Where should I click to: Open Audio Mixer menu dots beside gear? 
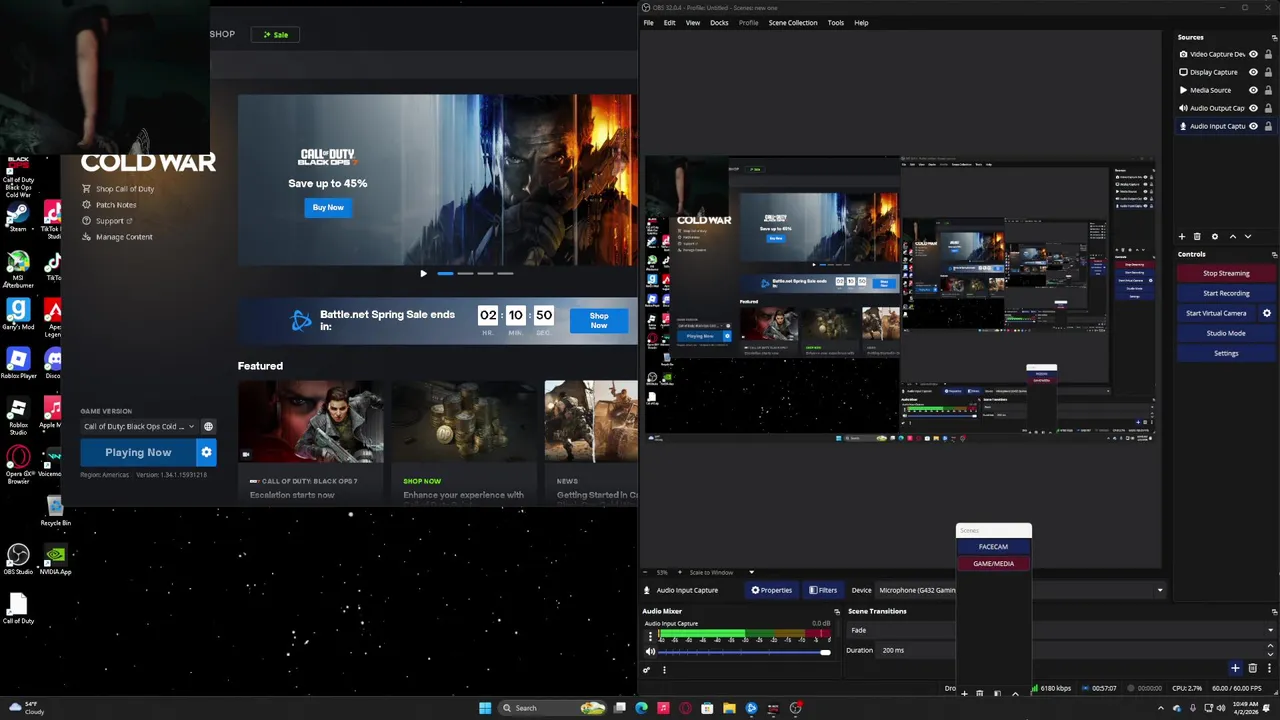(664, 670)
